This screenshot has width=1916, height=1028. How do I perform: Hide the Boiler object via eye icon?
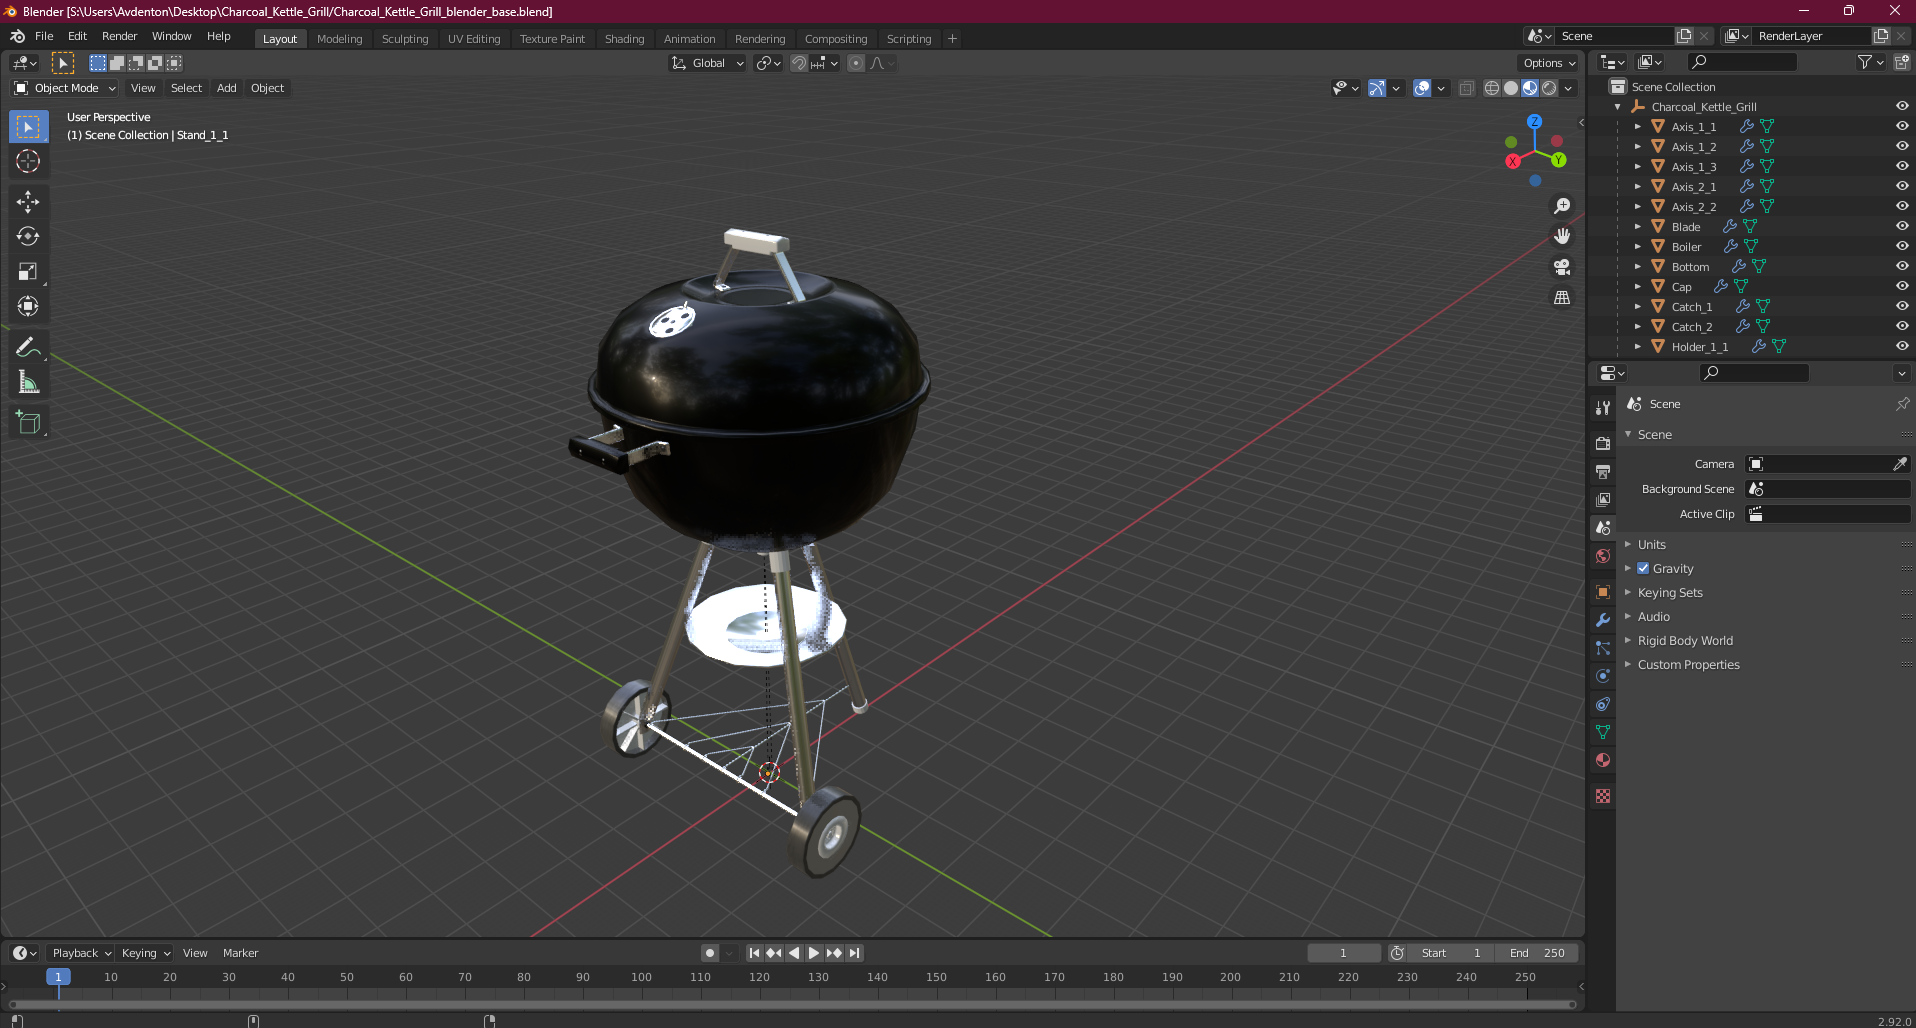tap(1902, 247)
